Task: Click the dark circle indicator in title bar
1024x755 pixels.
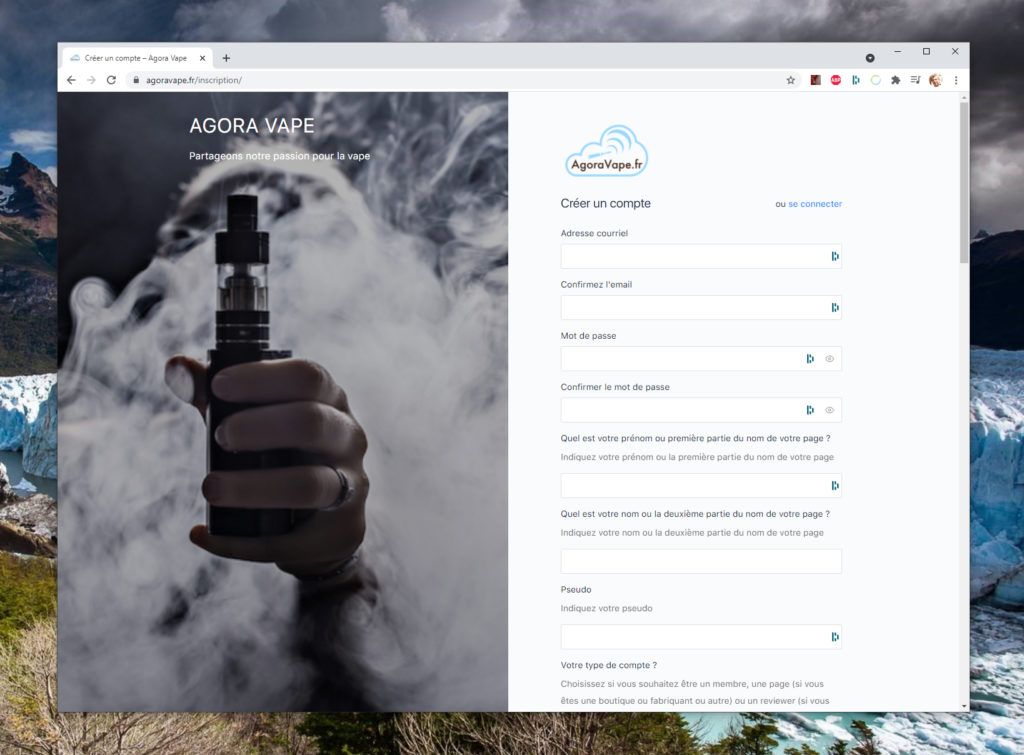Action: pos(870,58)
